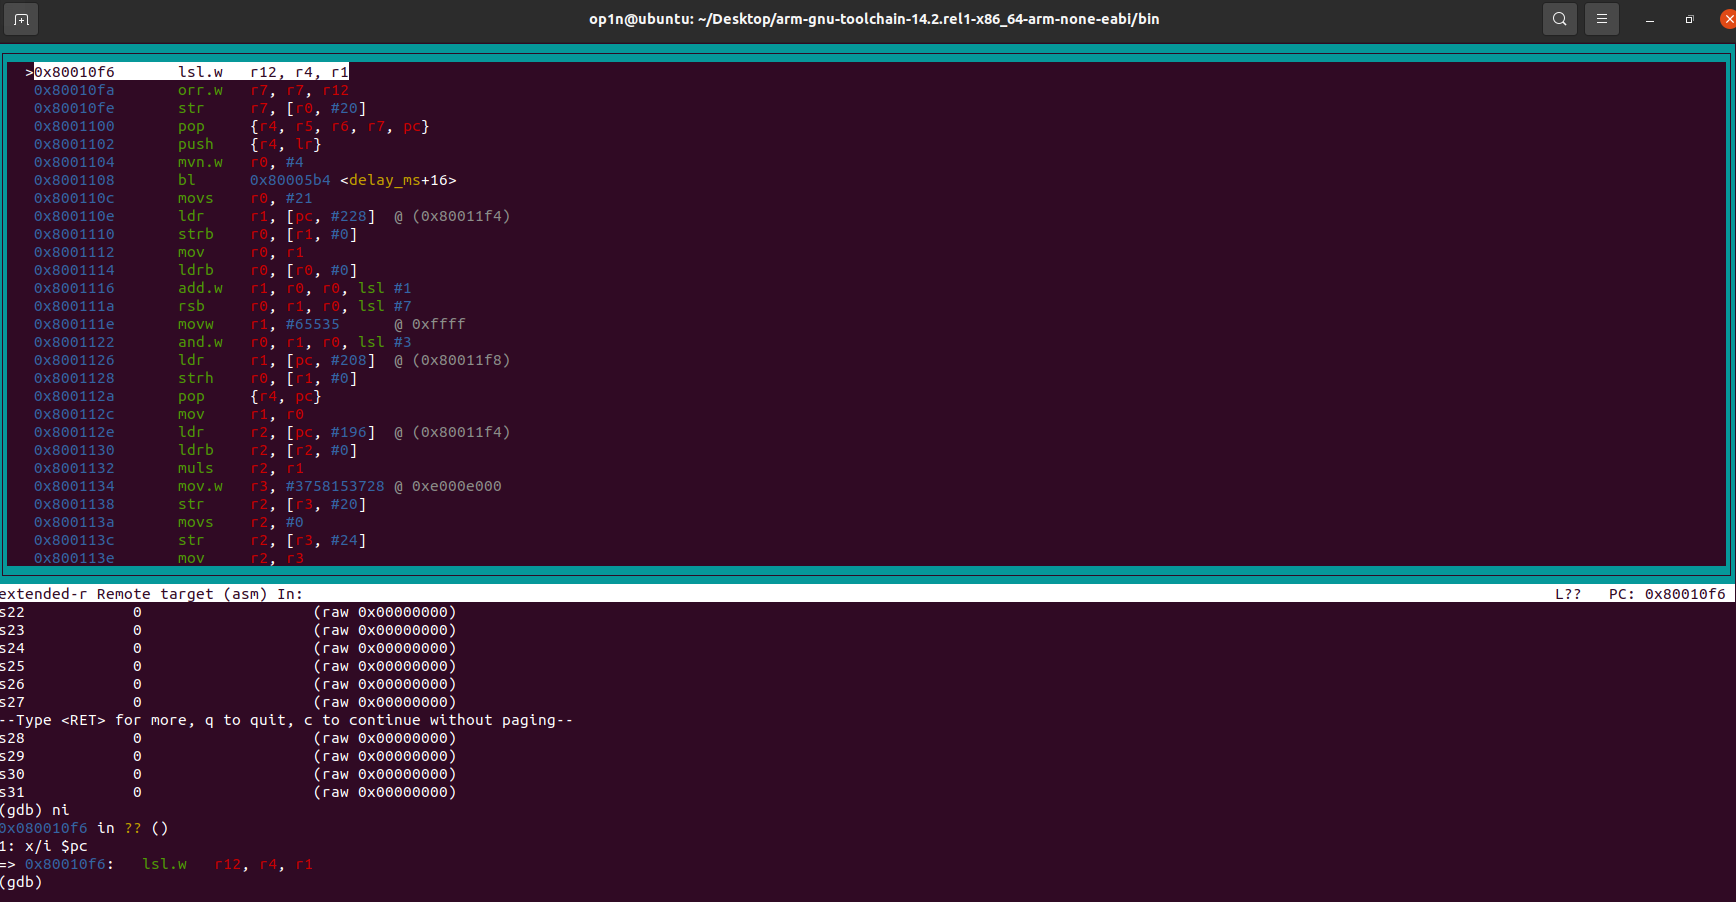Viewport: 1736px width, 902px height.
Task: Click the '1: x/i $pc' display line
Action: (x=44, y=846)
